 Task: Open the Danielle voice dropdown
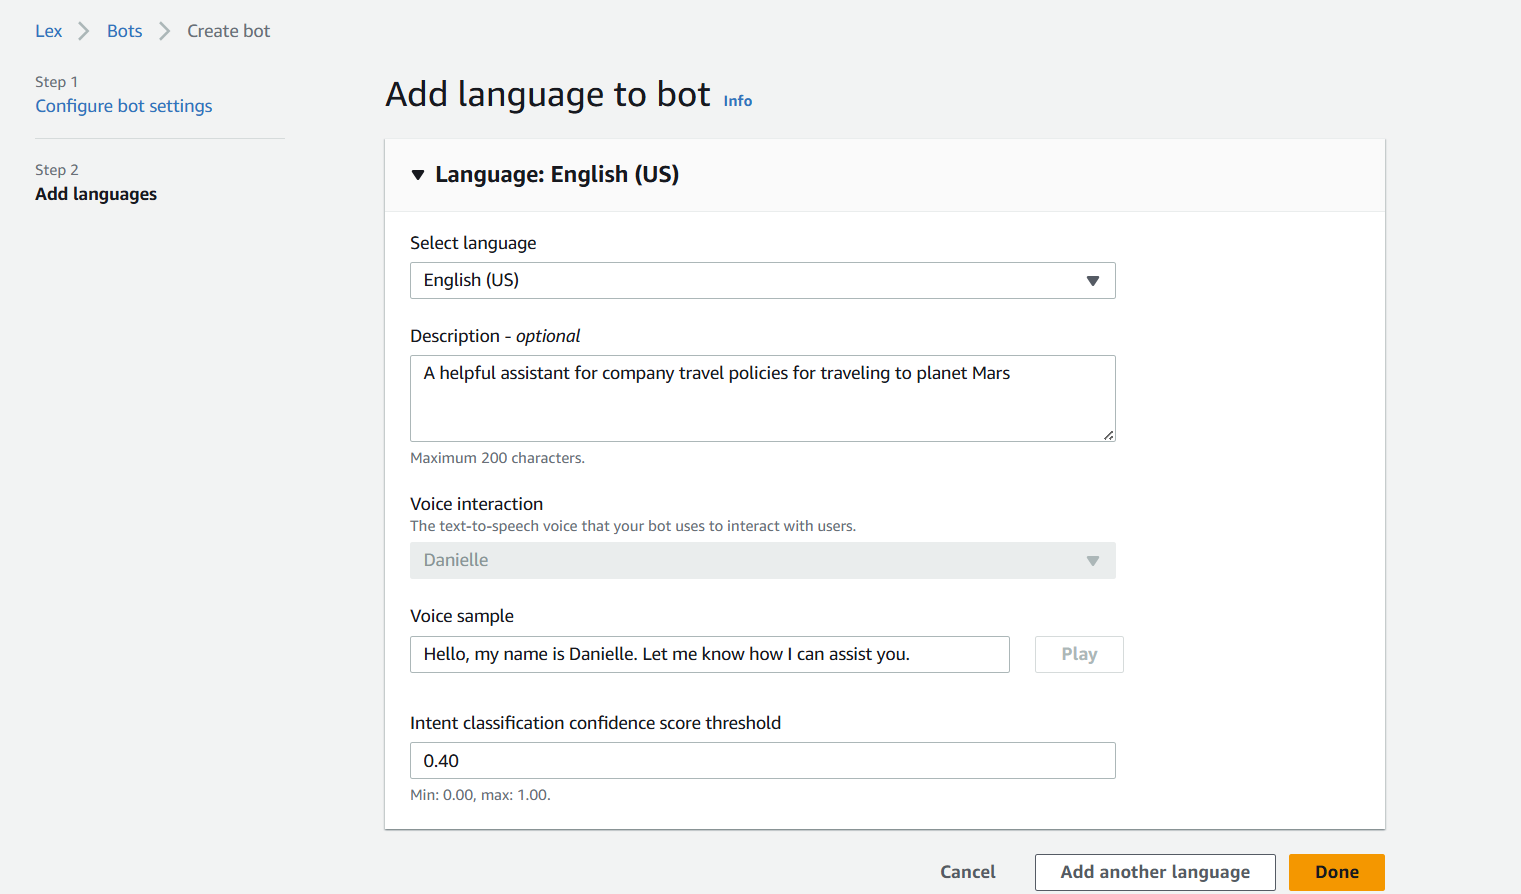762,560
